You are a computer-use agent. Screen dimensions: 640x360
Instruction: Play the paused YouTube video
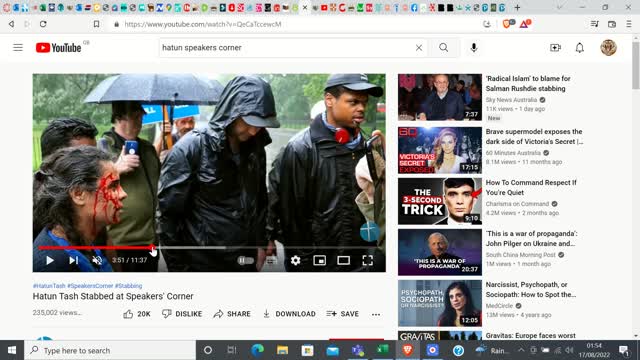tap(50, 260)
